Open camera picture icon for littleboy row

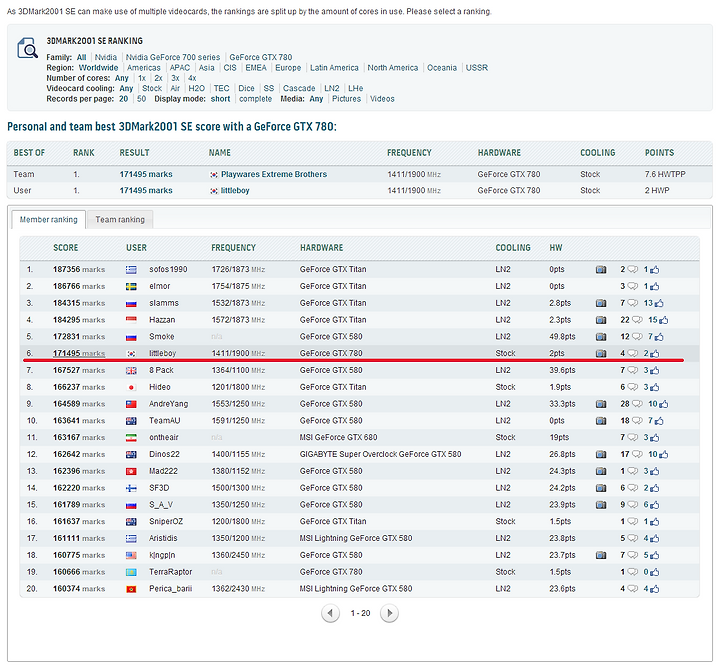coord(601,353)
